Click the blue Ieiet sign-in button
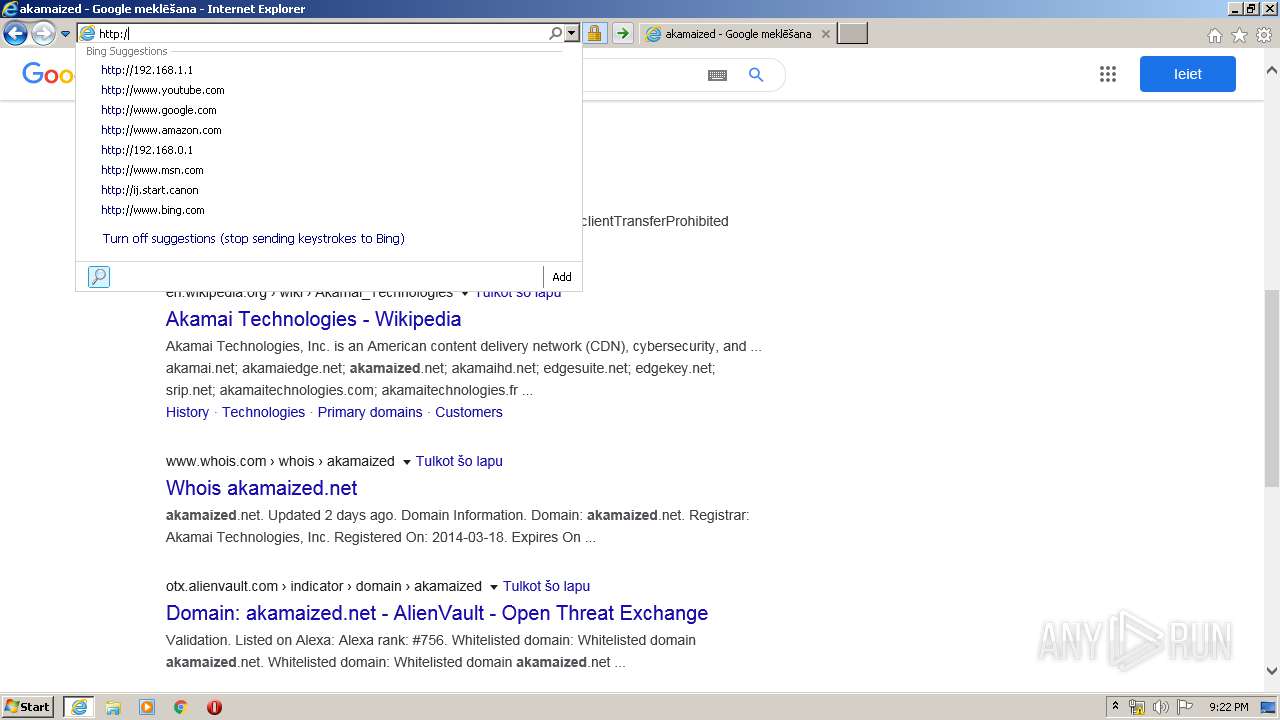 [x=1188, y=74]
